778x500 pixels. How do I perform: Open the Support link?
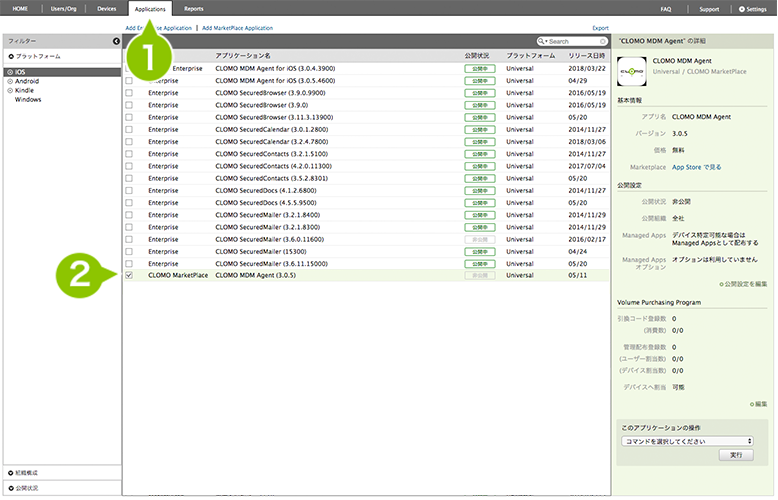[x=709, y=9]
